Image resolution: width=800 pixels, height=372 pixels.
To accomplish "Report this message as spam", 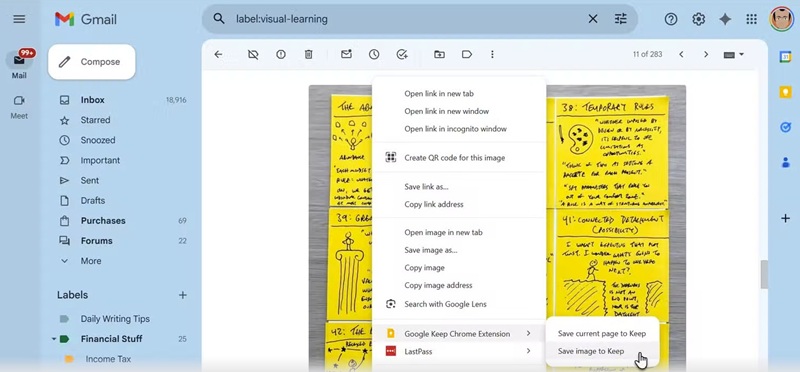I will point(281,54).
